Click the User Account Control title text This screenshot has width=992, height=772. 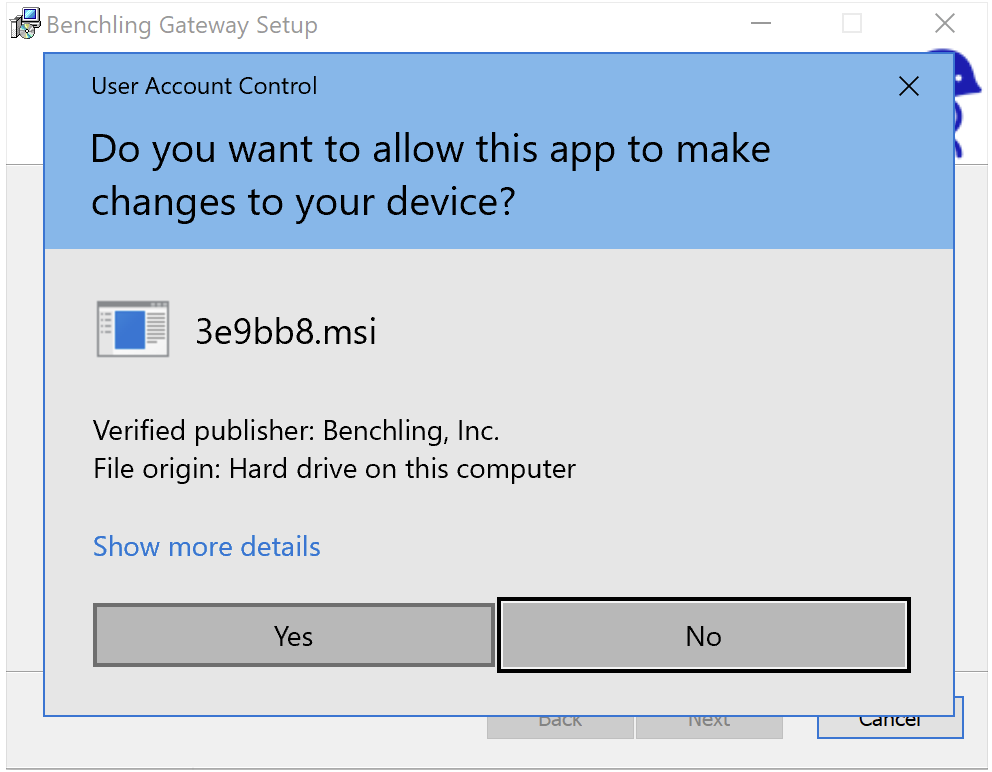click(204, 86)
